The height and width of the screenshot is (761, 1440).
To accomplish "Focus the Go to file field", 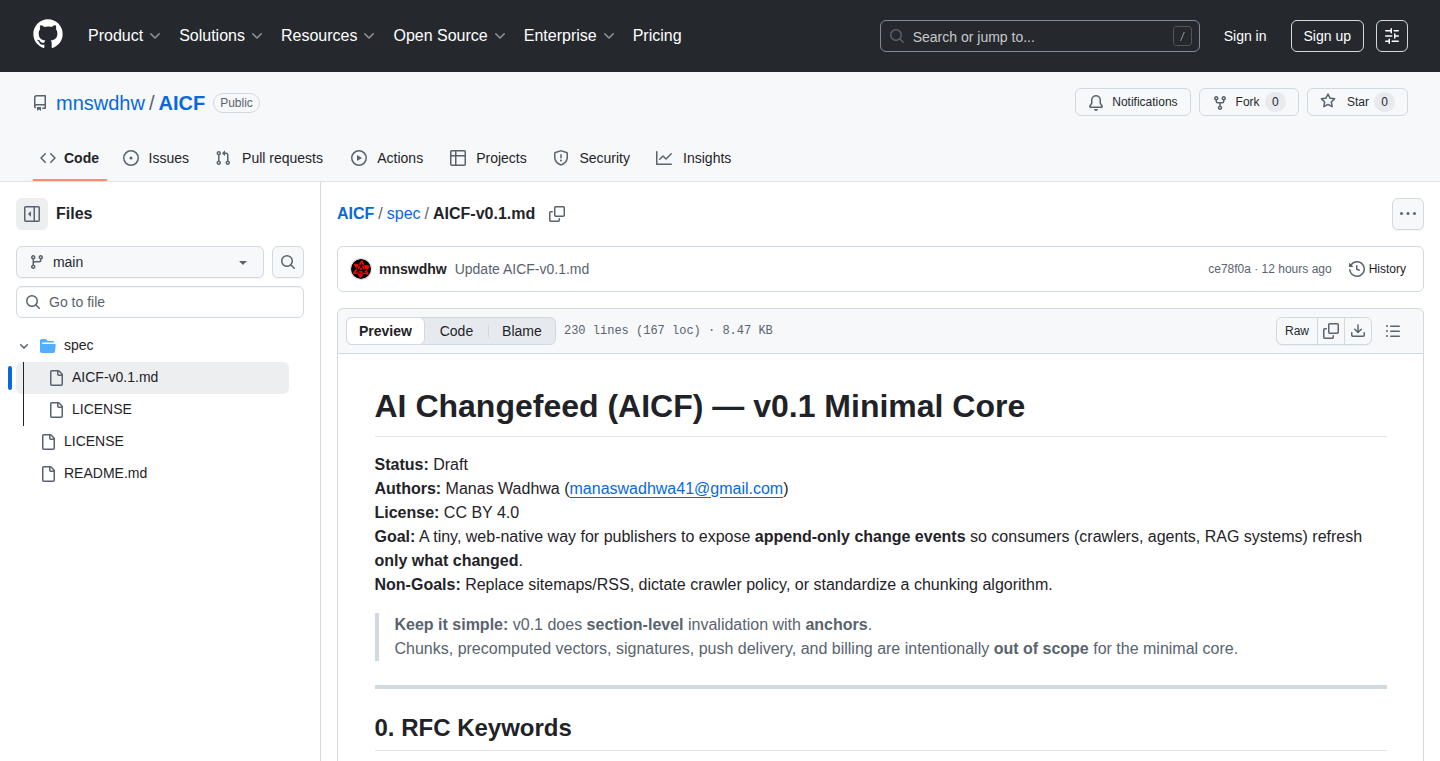I will (x=160, y=302).
